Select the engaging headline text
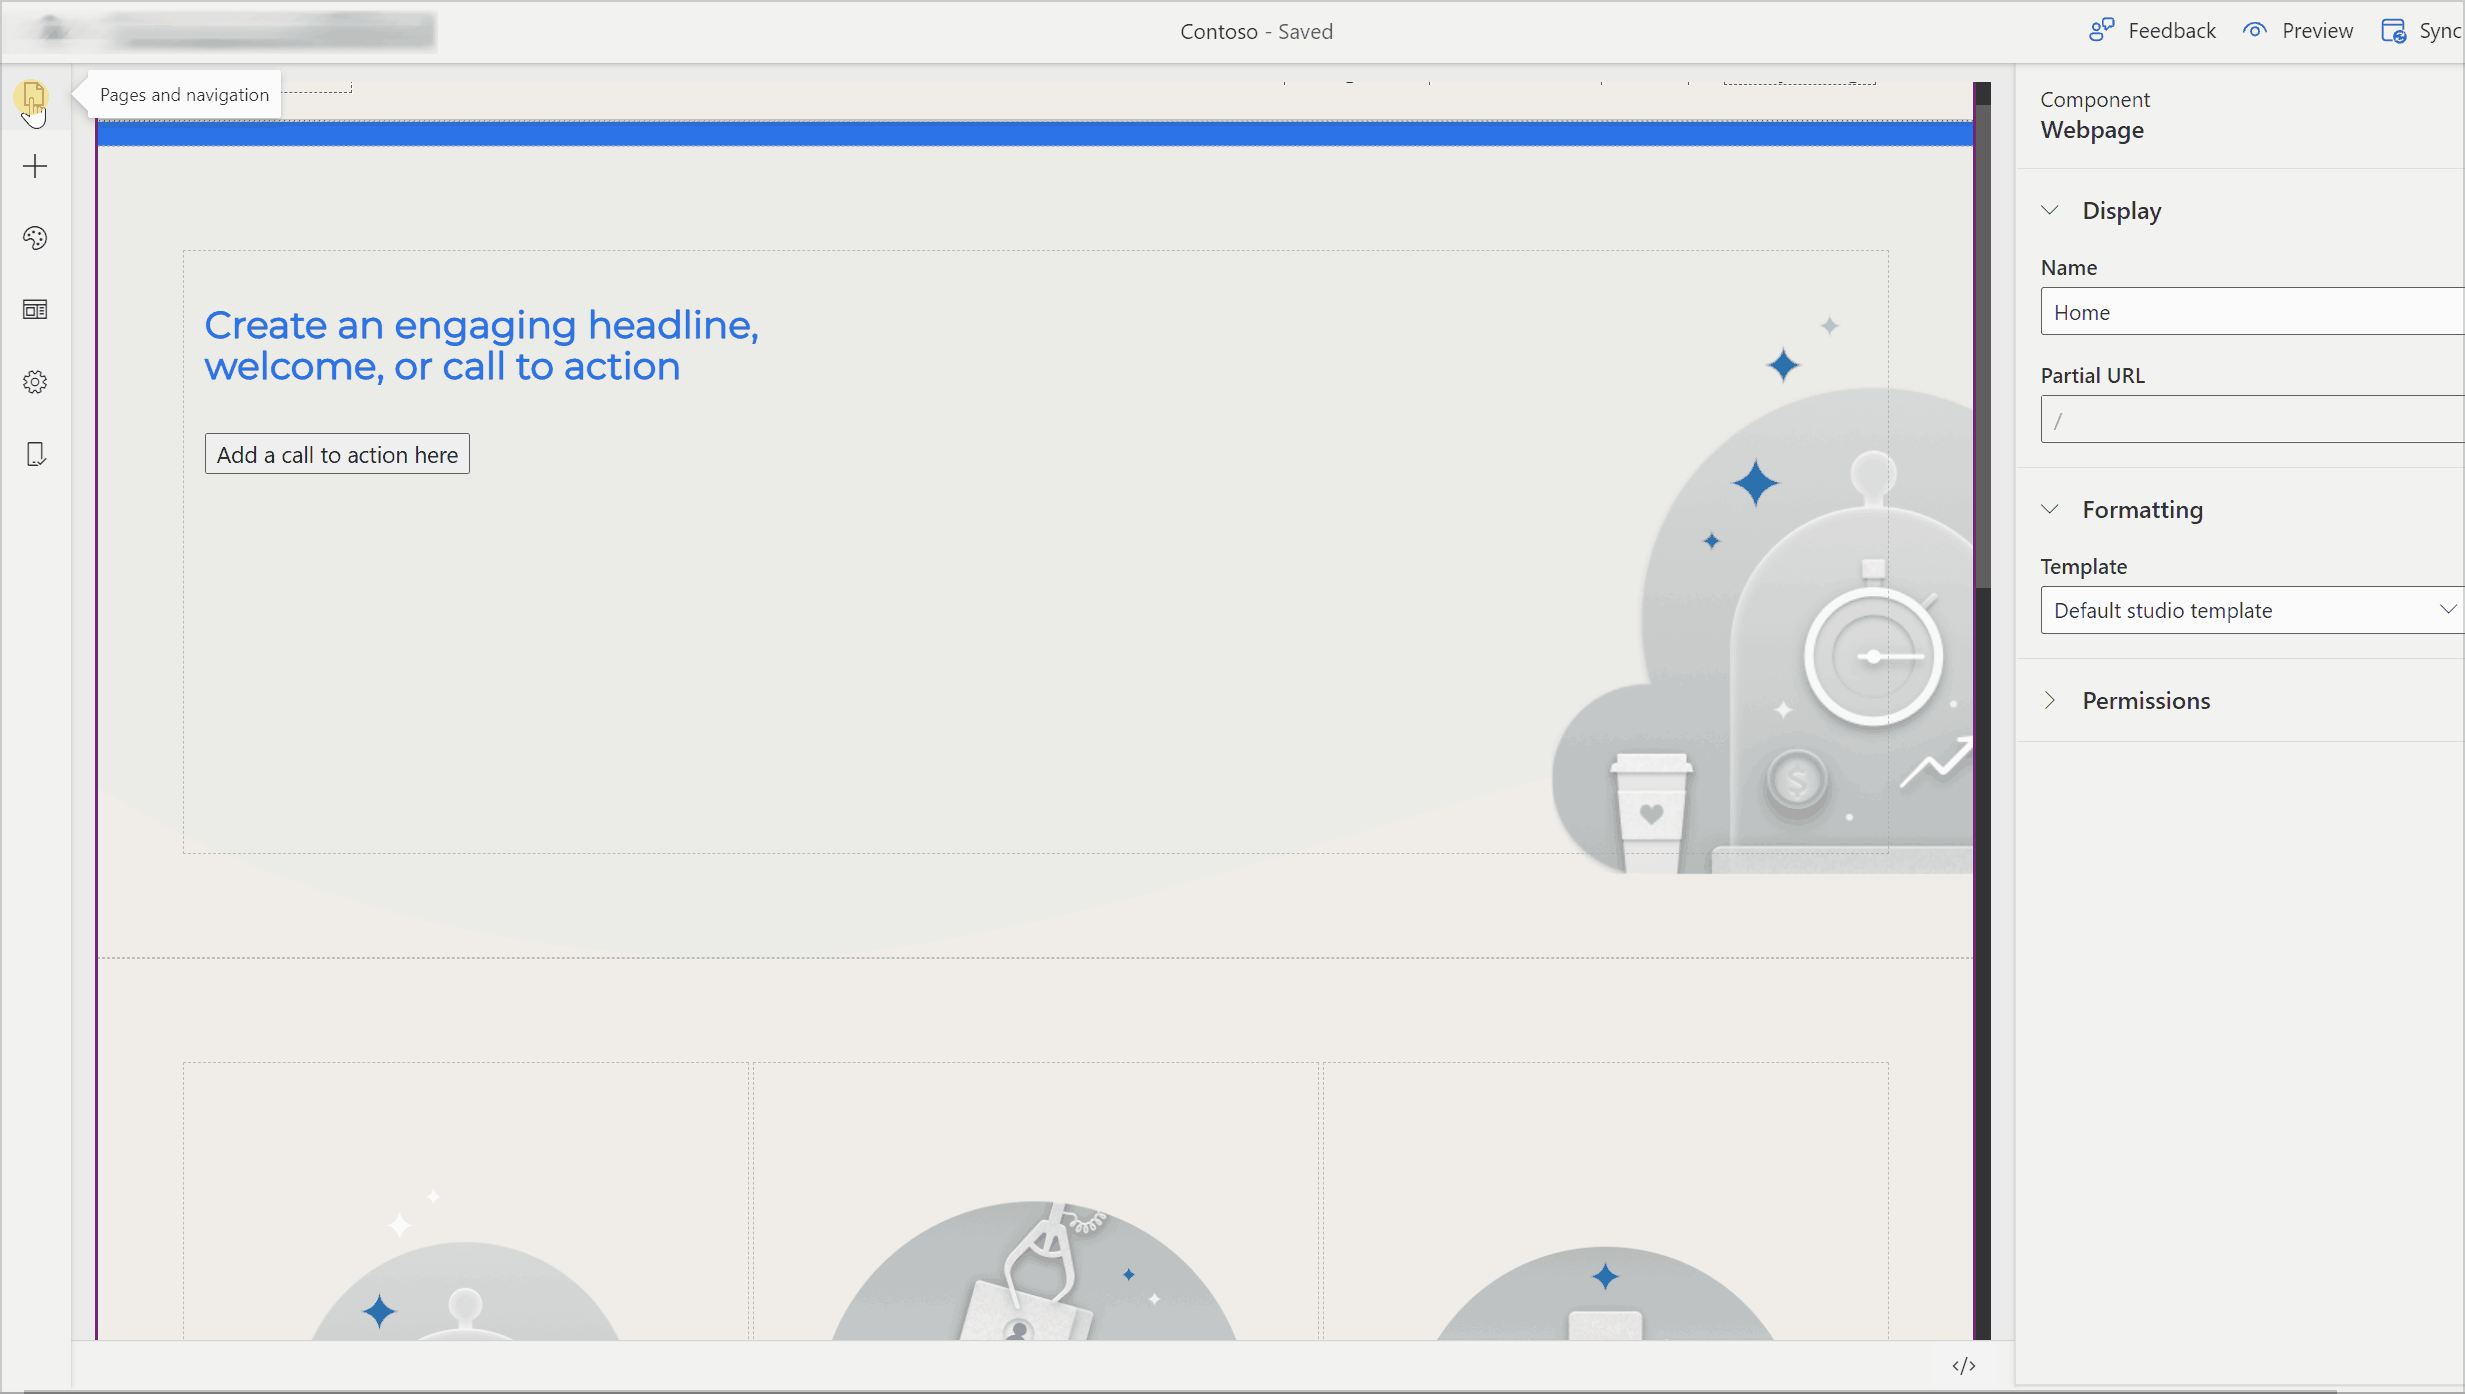The height and width of the screenshot is (1394, 2465). (x=481, y=346)
